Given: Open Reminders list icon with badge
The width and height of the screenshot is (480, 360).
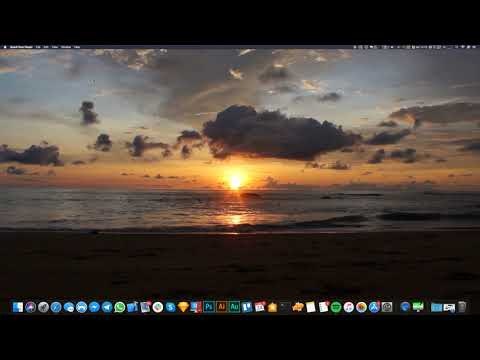Looking at the screenshot, I should click(x=323, y=307).
